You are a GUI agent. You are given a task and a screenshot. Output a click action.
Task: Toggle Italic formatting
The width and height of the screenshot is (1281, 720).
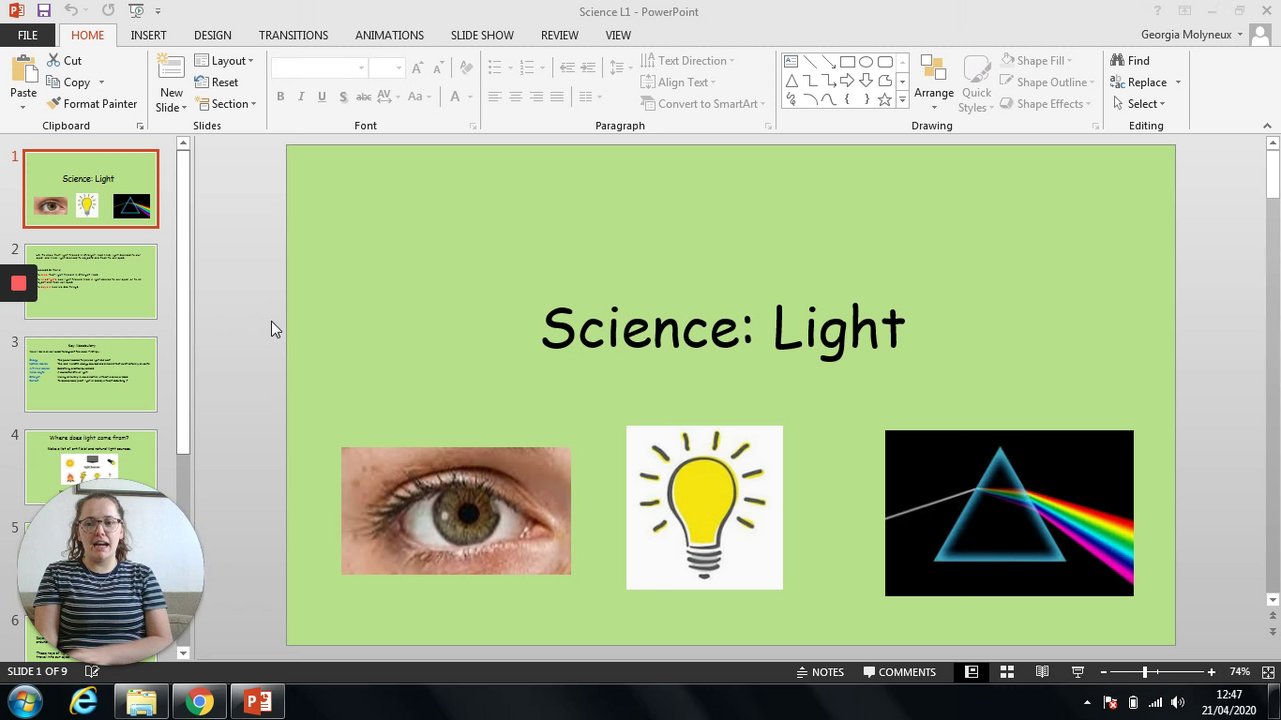(301, 97)
